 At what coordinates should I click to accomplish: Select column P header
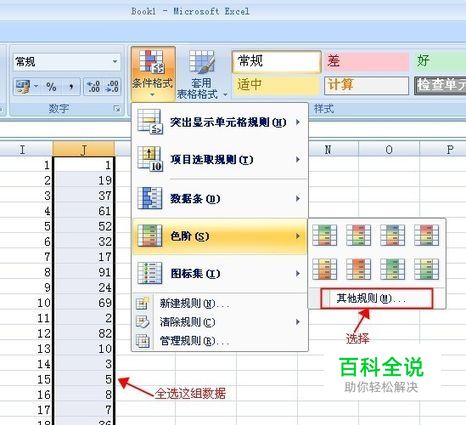tap(443, 149)
